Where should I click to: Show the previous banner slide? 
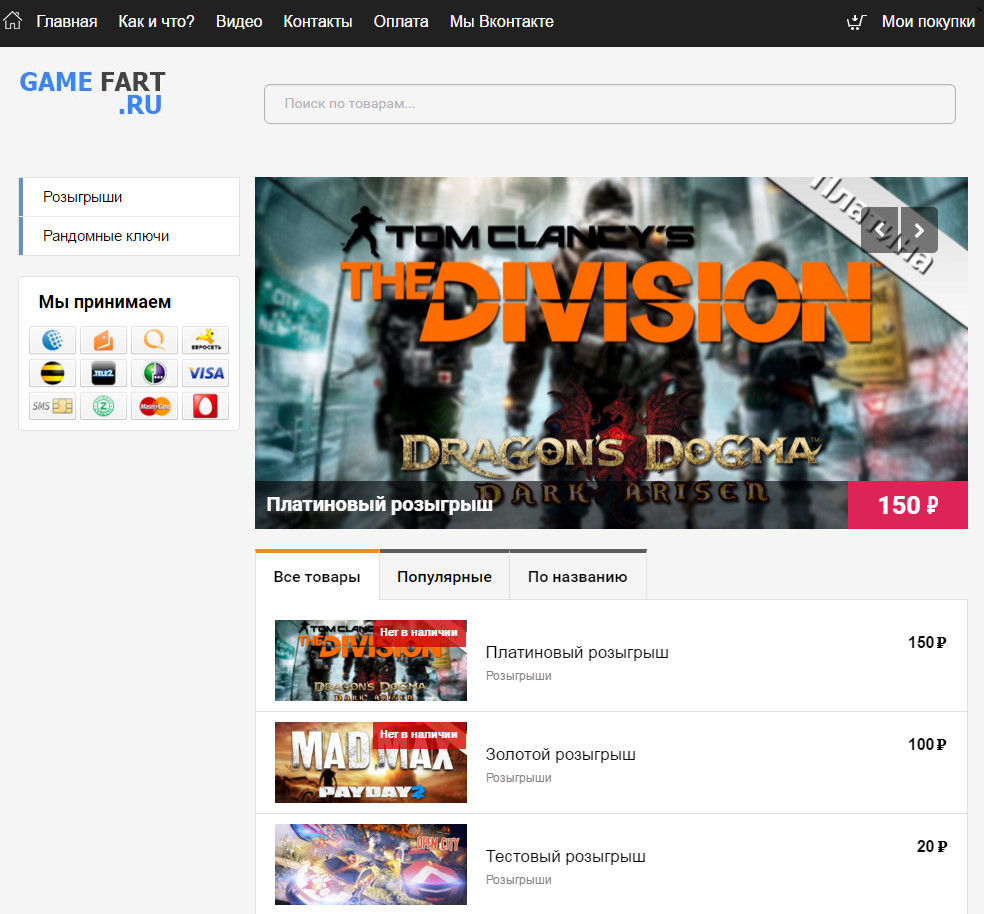tap(880, 230)
